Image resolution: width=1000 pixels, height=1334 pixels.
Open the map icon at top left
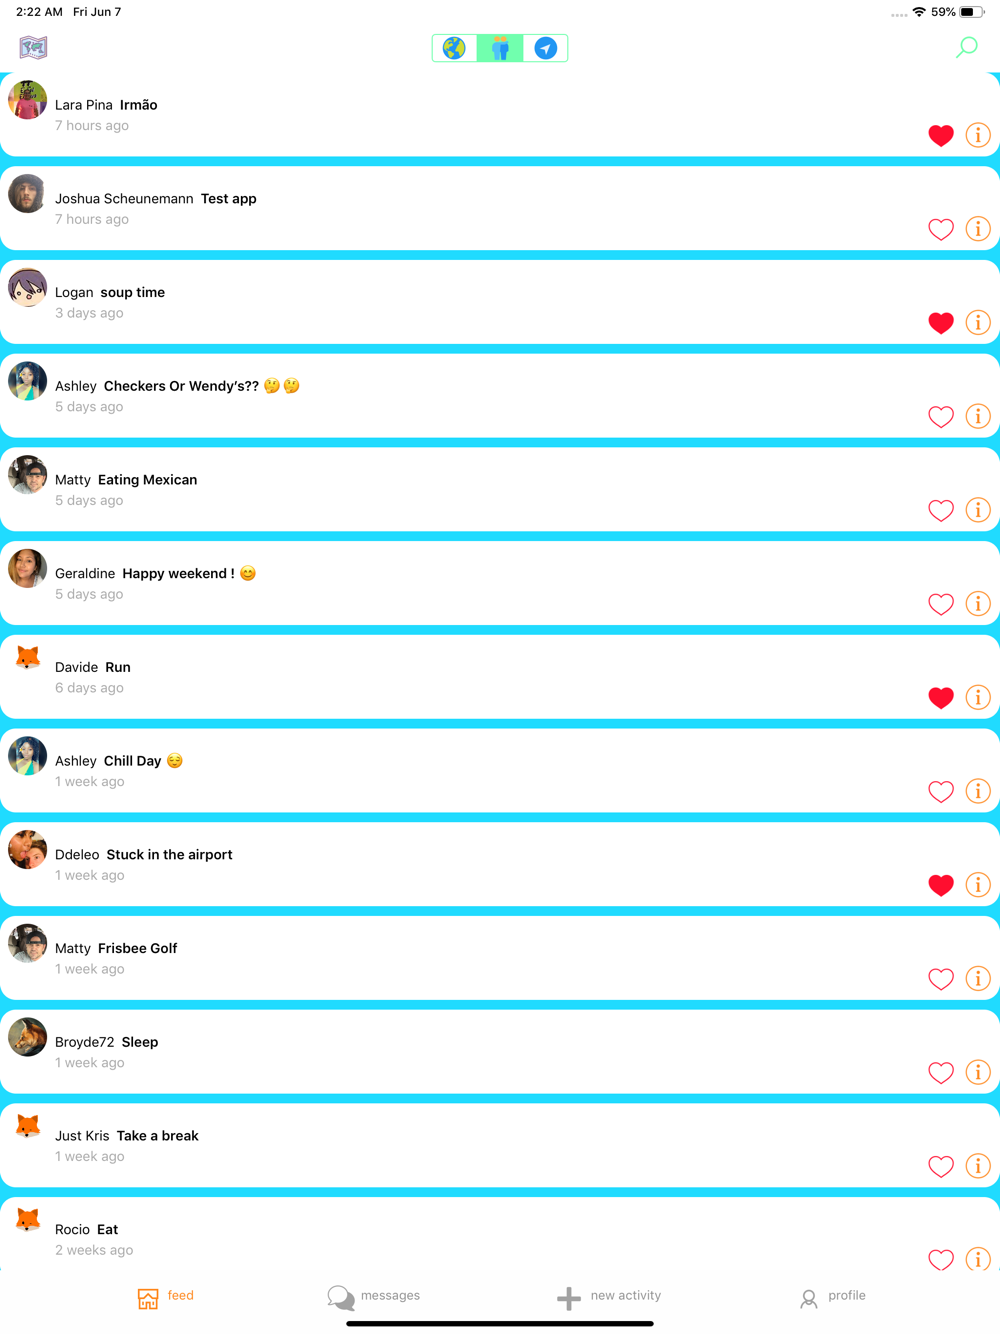(x=33, y=47)
